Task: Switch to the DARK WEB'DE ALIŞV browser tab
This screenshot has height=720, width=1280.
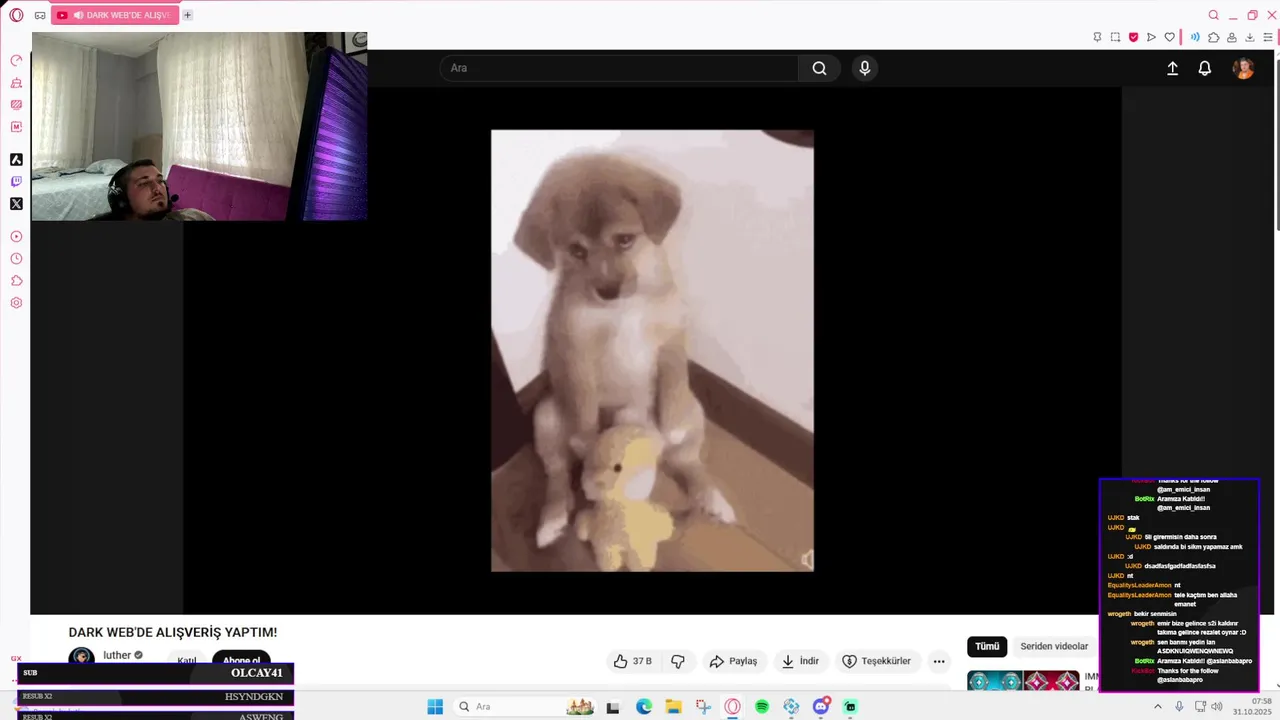Action: (x=114, y=15)
